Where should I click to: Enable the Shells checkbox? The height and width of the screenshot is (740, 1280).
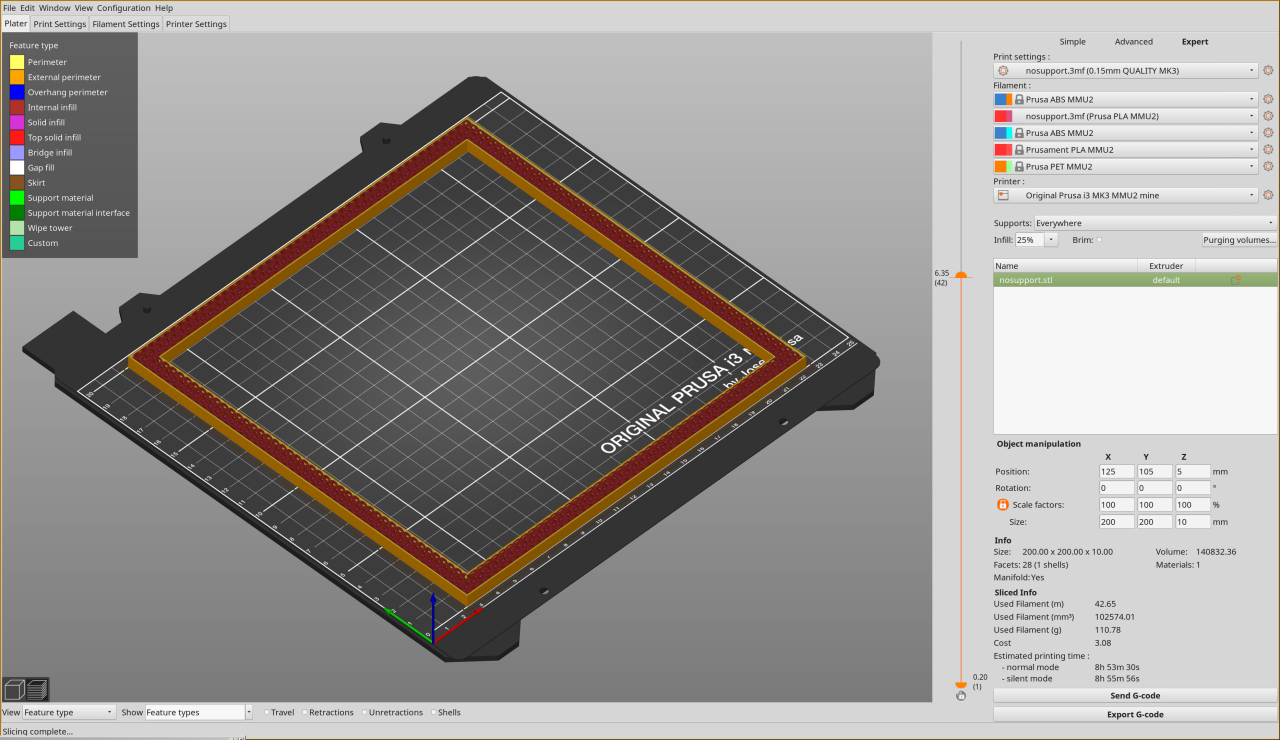[433, 713]
